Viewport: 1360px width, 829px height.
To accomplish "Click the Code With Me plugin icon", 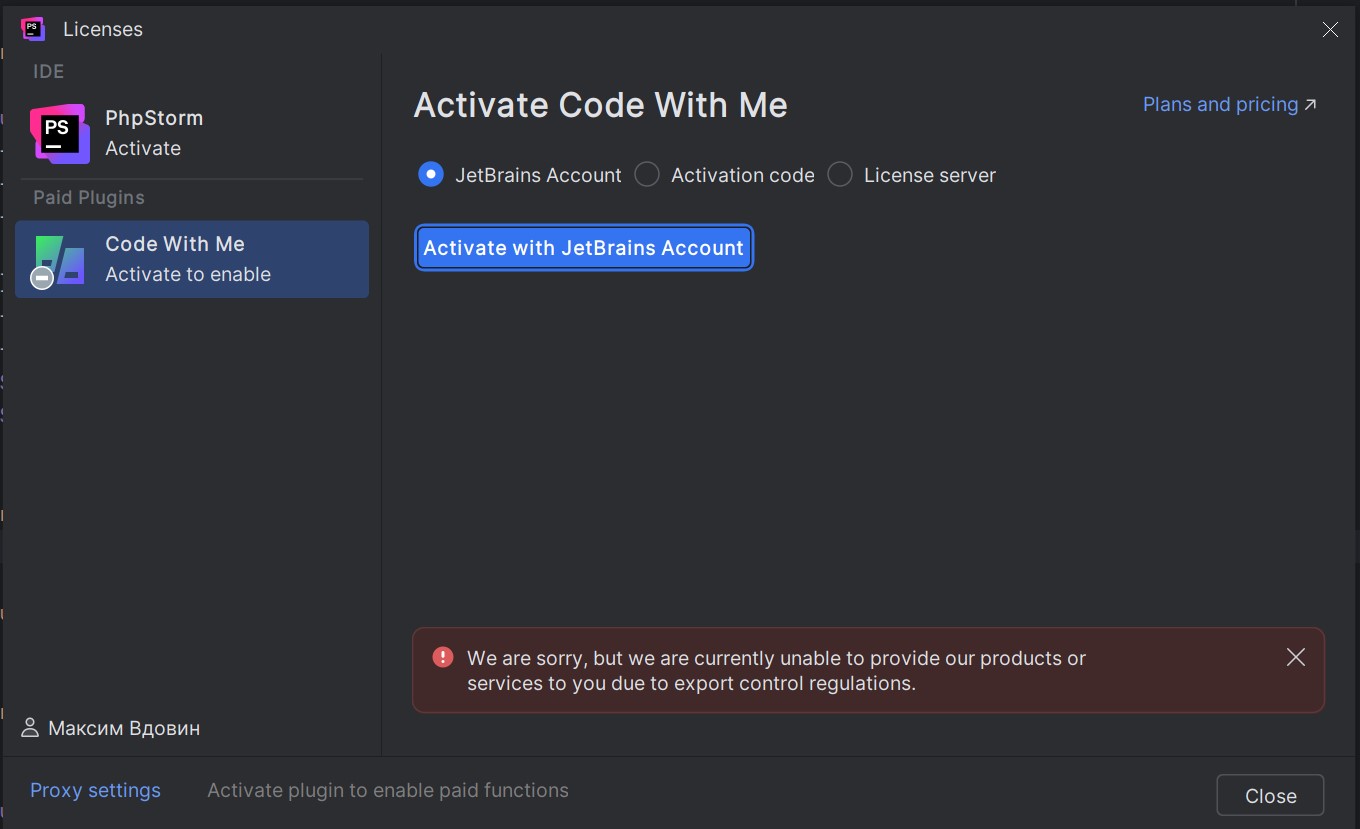I will [59, 260].
